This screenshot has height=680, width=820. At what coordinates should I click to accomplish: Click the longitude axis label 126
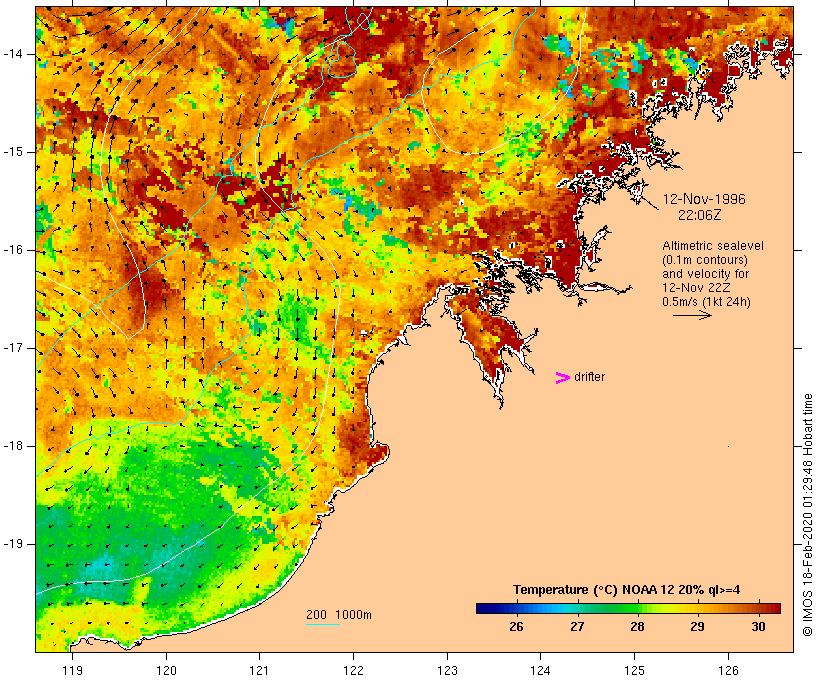pyautogui.click(x=728, y=670)
